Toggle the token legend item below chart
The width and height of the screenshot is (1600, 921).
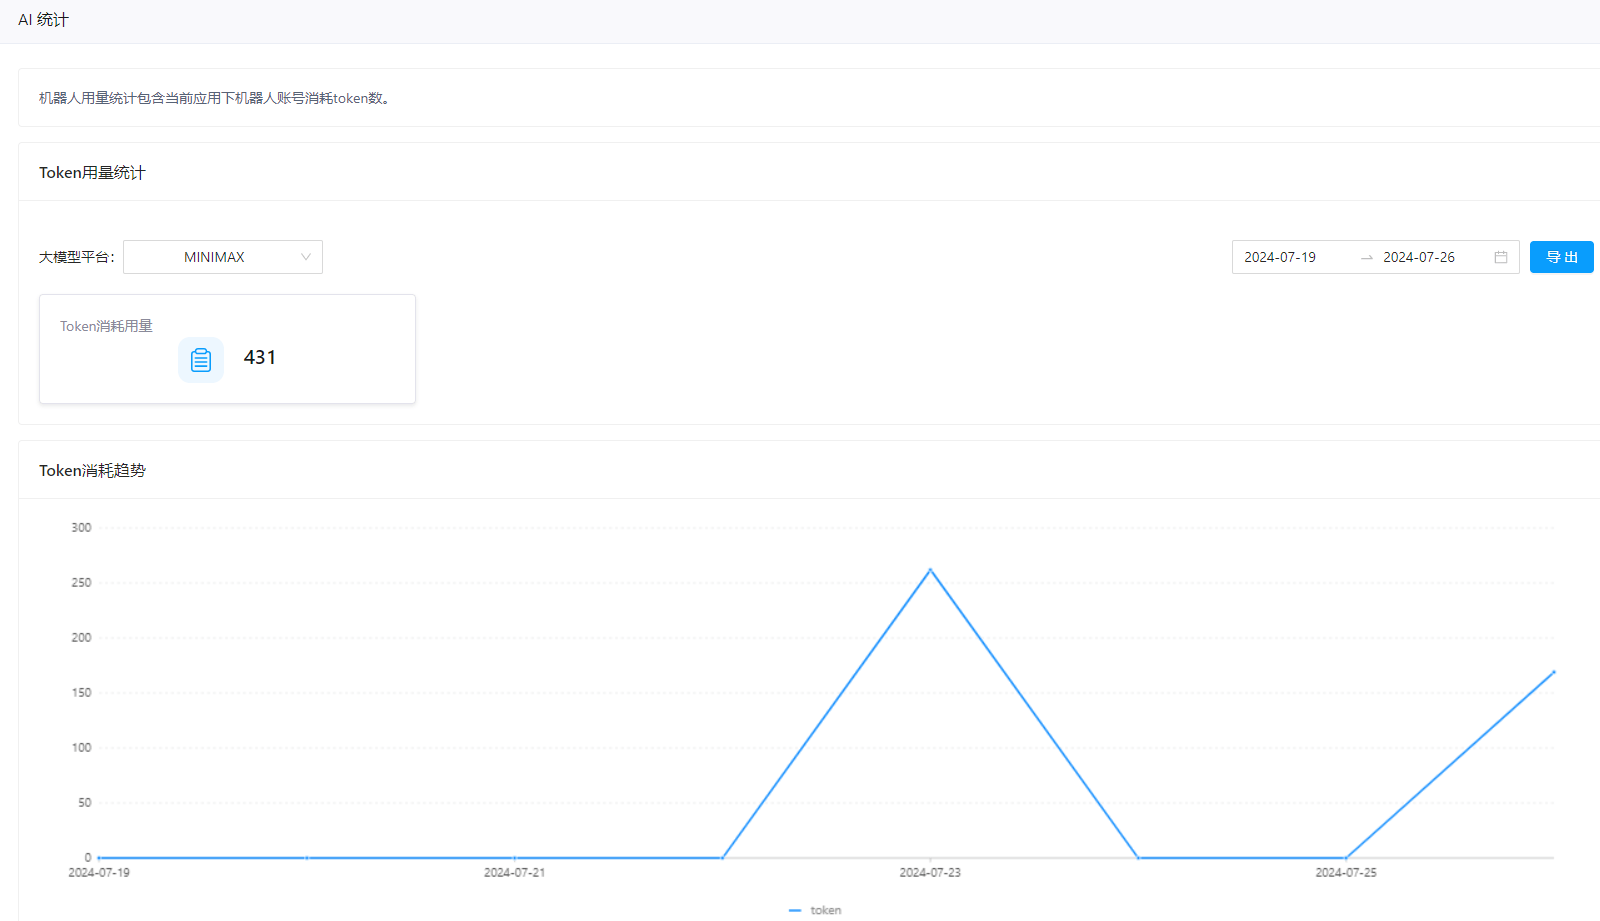815,910
